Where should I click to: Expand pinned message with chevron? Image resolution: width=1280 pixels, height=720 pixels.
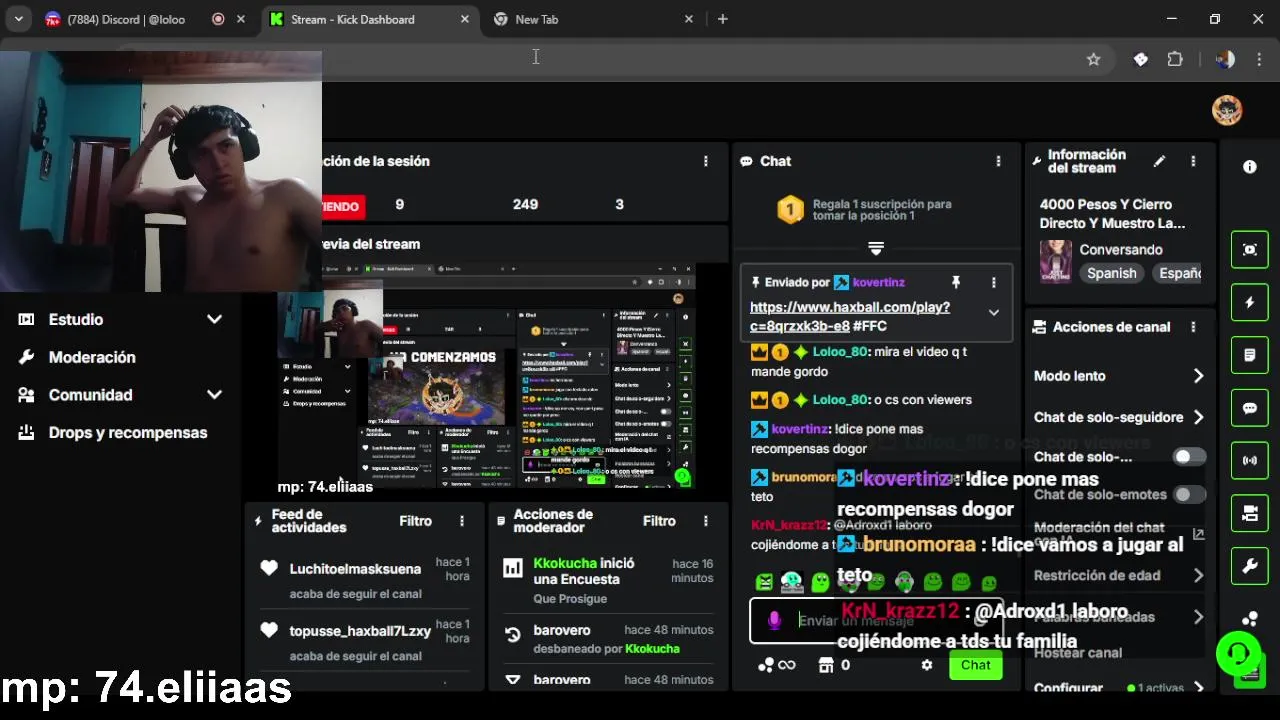click(x=993, y=313)
